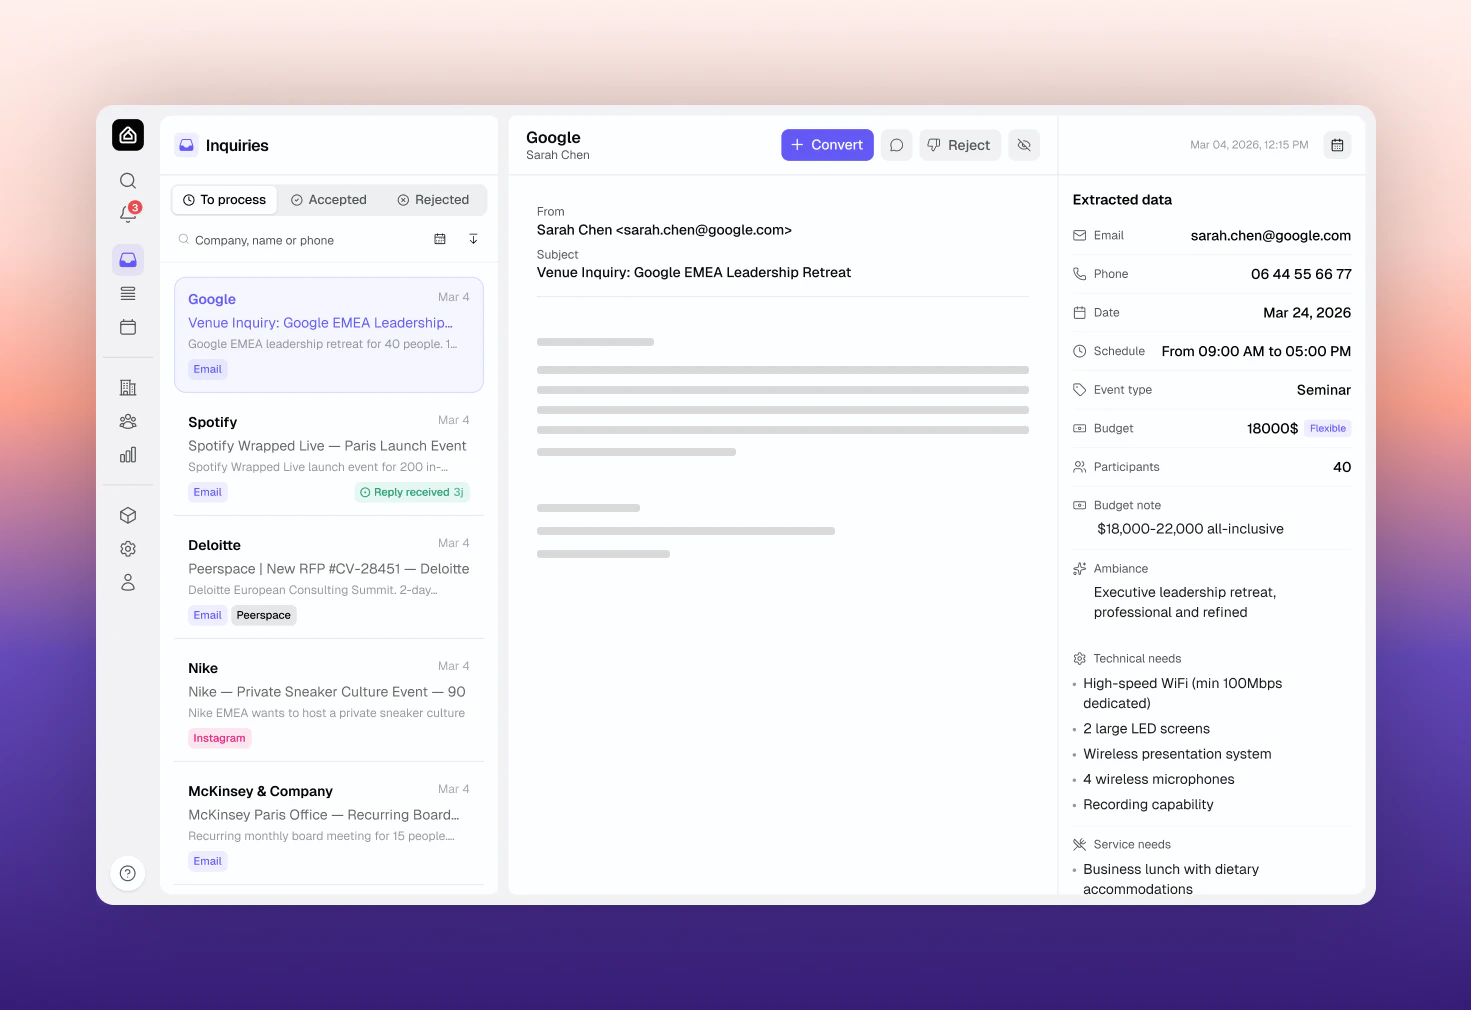The image size is (1471, 1010).
Task: Click the Wireless presentation system item
Action: 1177,754
